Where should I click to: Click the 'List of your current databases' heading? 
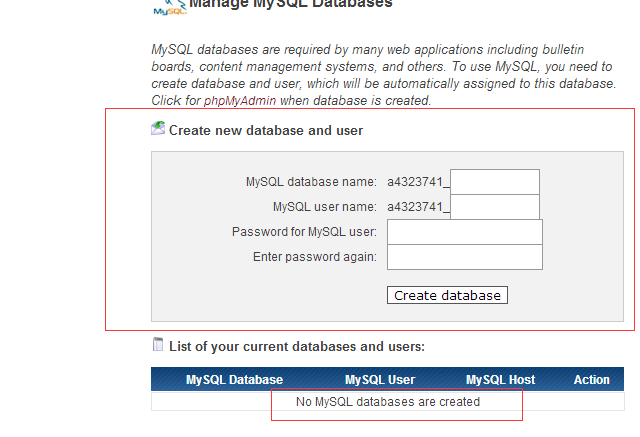pos(297,346)
